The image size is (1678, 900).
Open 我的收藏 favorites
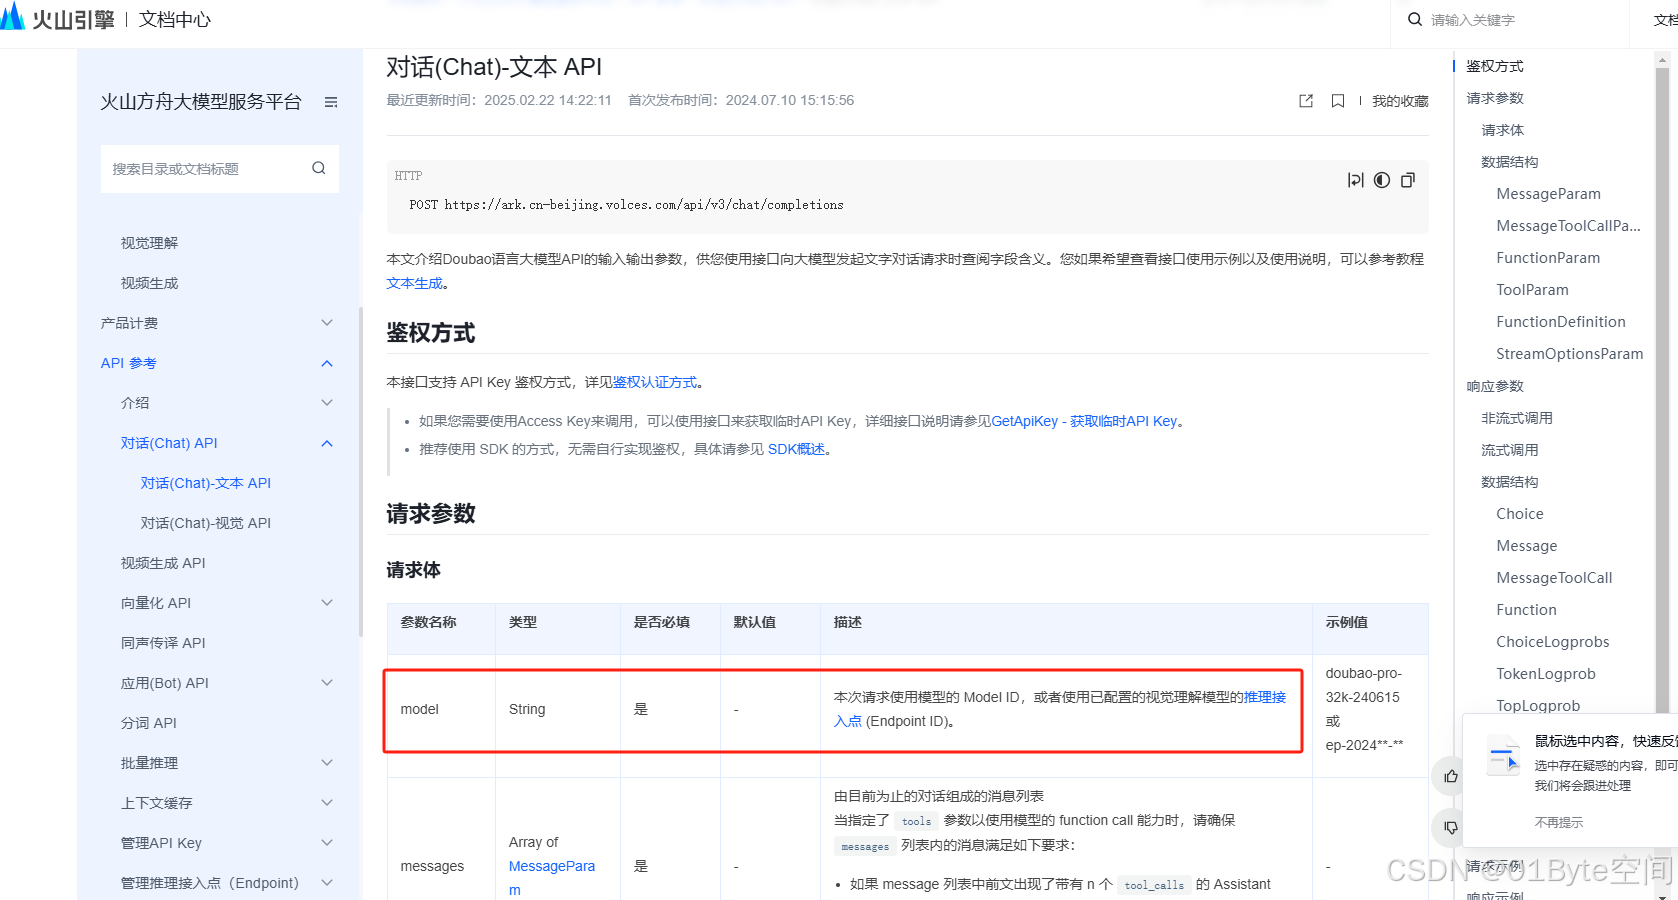pyautogui.click(x=1400, y=101)
